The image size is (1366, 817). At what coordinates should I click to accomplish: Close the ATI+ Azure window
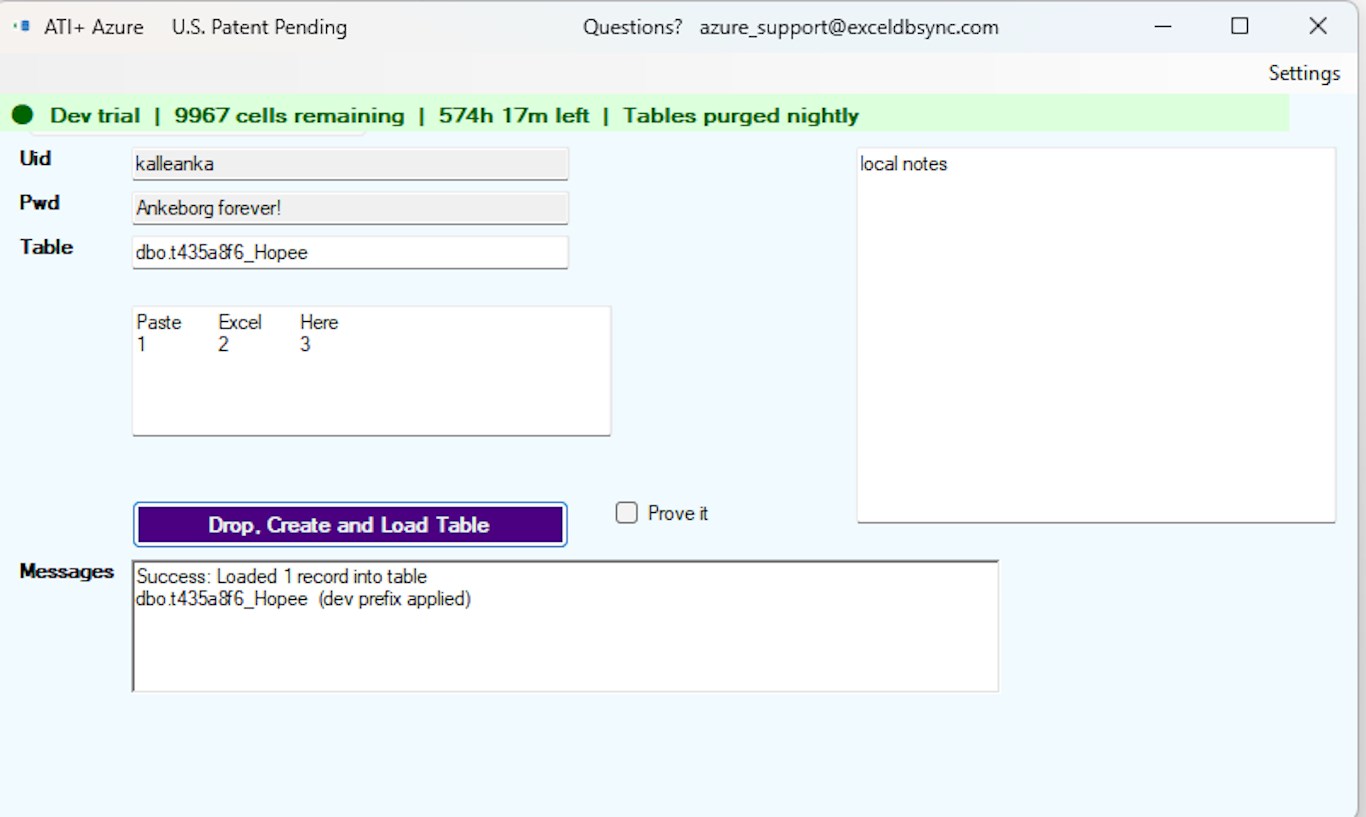(1318, 27)
